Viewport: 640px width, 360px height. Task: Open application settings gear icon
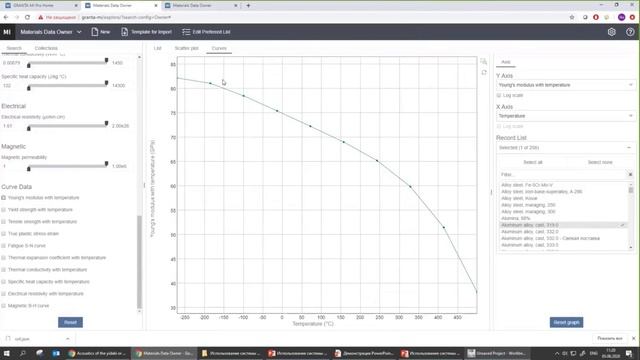(x=611, y=32)
